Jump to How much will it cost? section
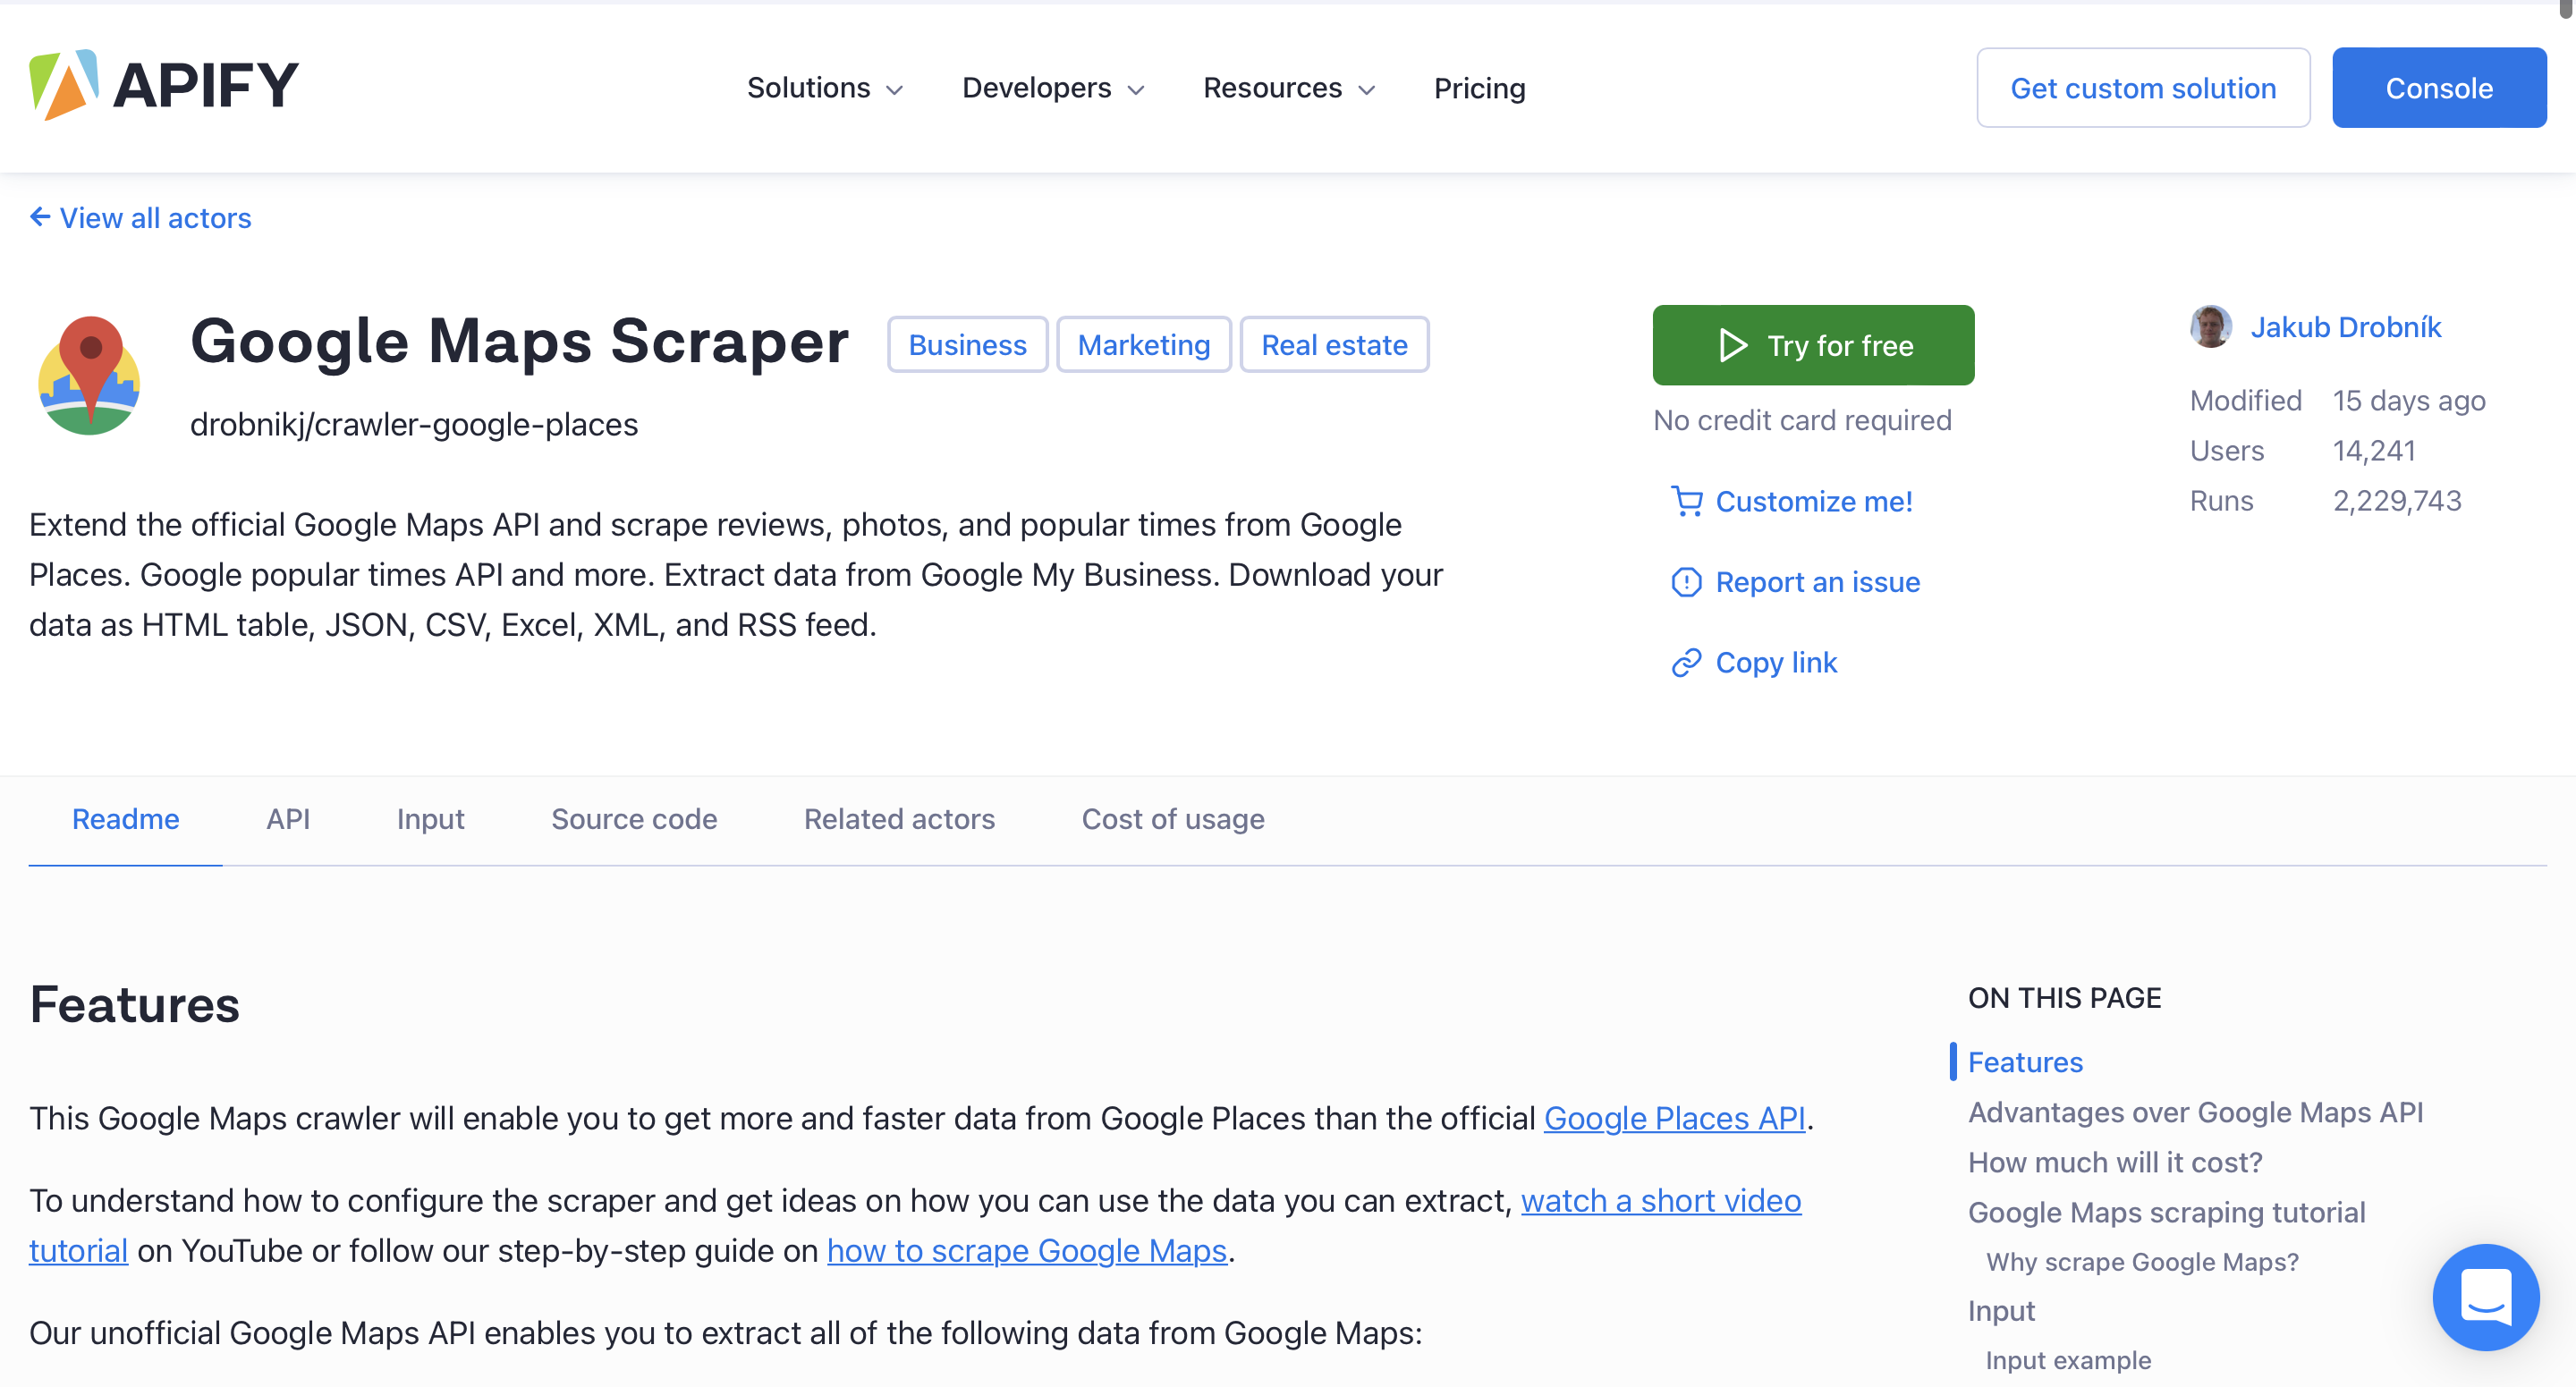The height and width of the screenshot is (1387, 2576). [x=2115, y=1162]
